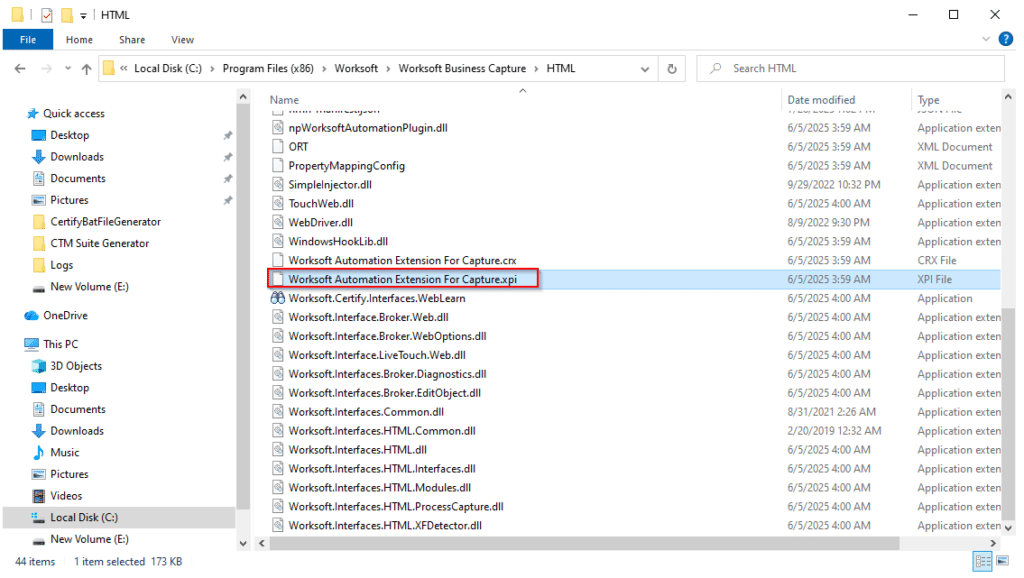
Task: Select WindowsHookLib.dll file
Action: coord(338,242)
